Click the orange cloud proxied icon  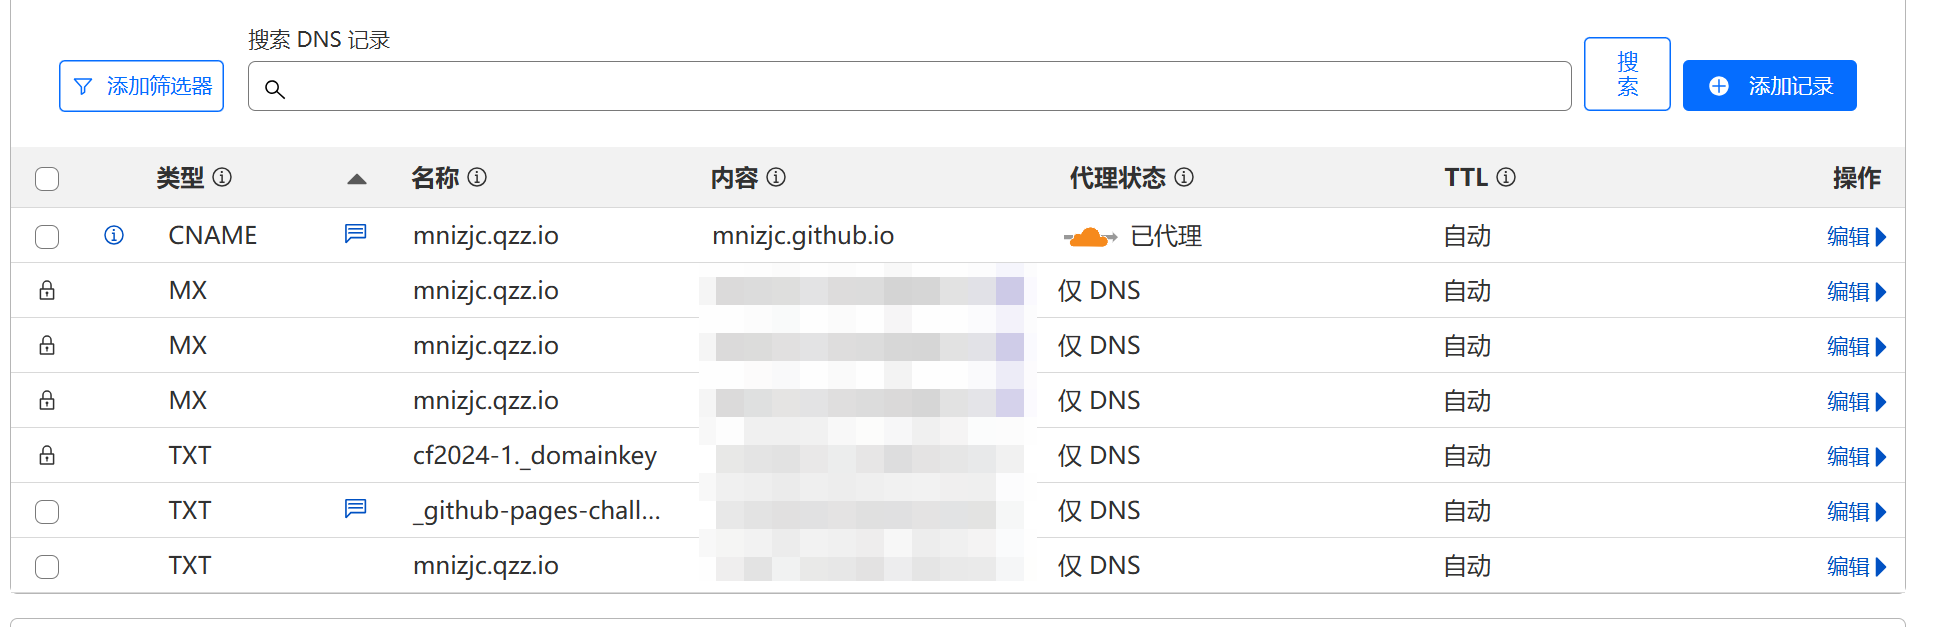(1090, 237)
